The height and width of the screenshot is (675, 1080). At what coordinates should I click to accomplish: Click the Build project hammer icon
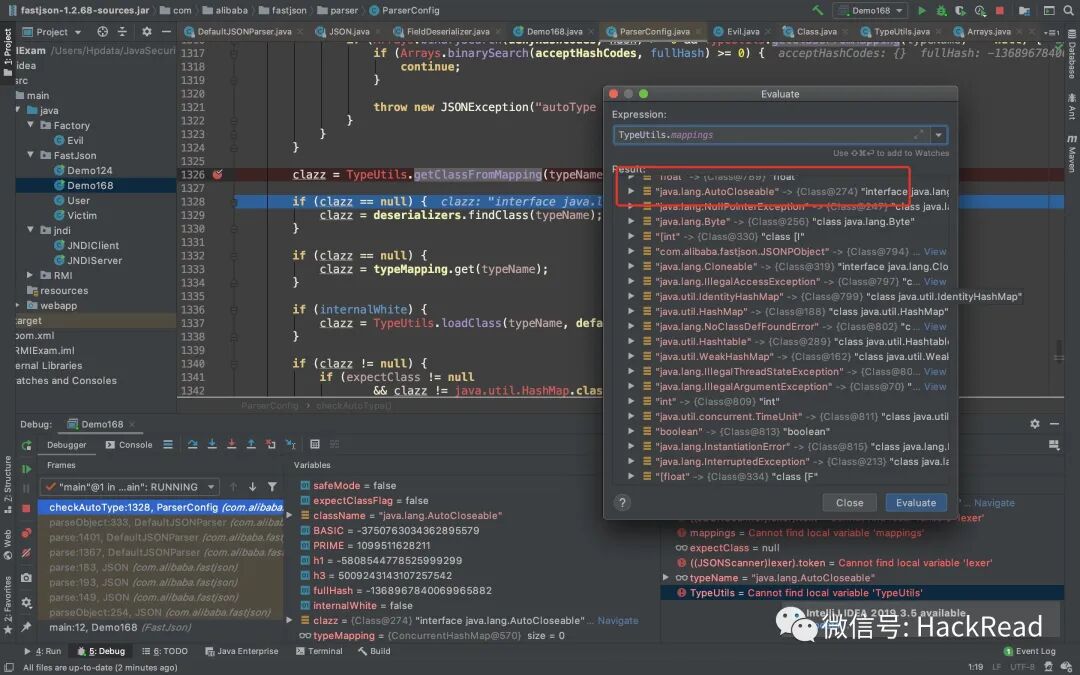pyautogui.click(x=818, y=10)
